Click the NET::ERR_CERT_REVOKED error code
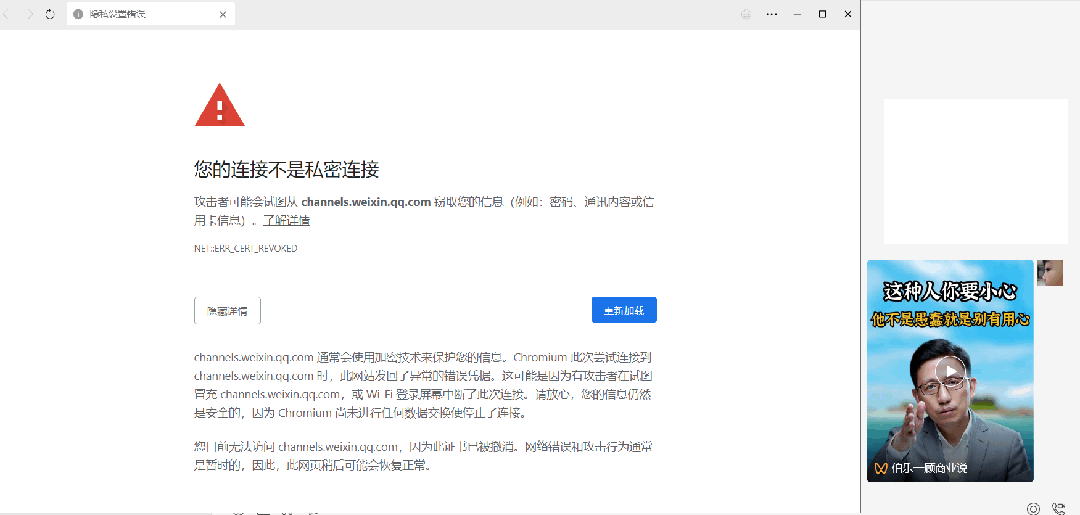1080x515 pixels. [246, 248]
